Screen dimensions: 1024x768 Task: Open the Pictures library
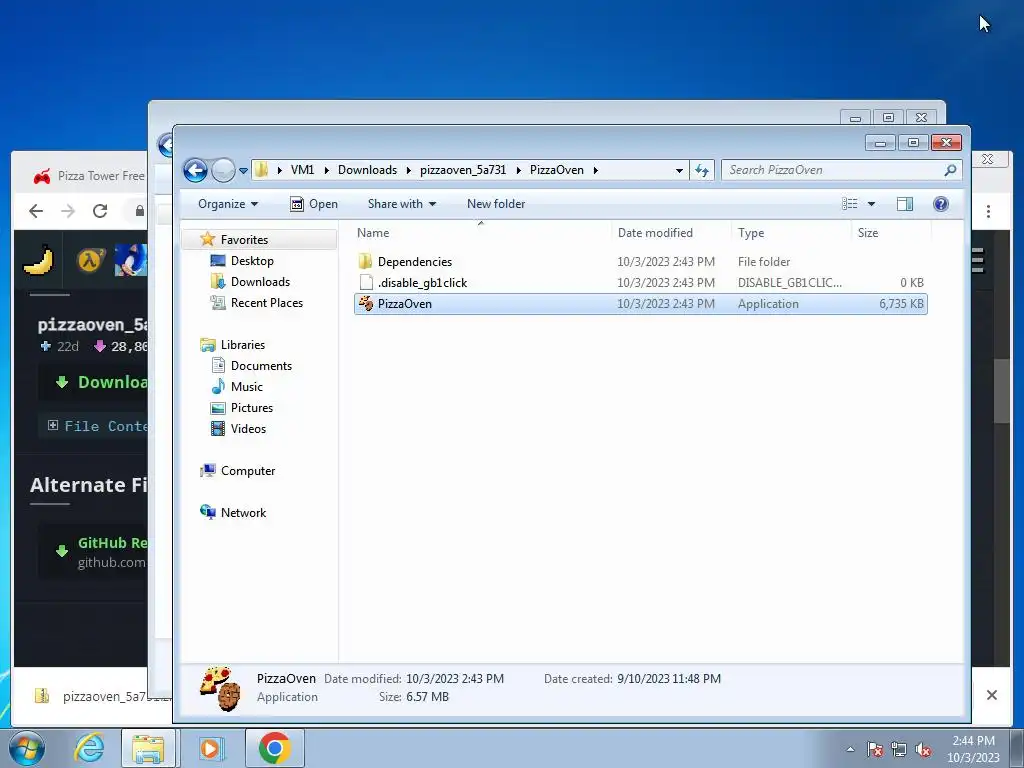click(x=251, y=408)
